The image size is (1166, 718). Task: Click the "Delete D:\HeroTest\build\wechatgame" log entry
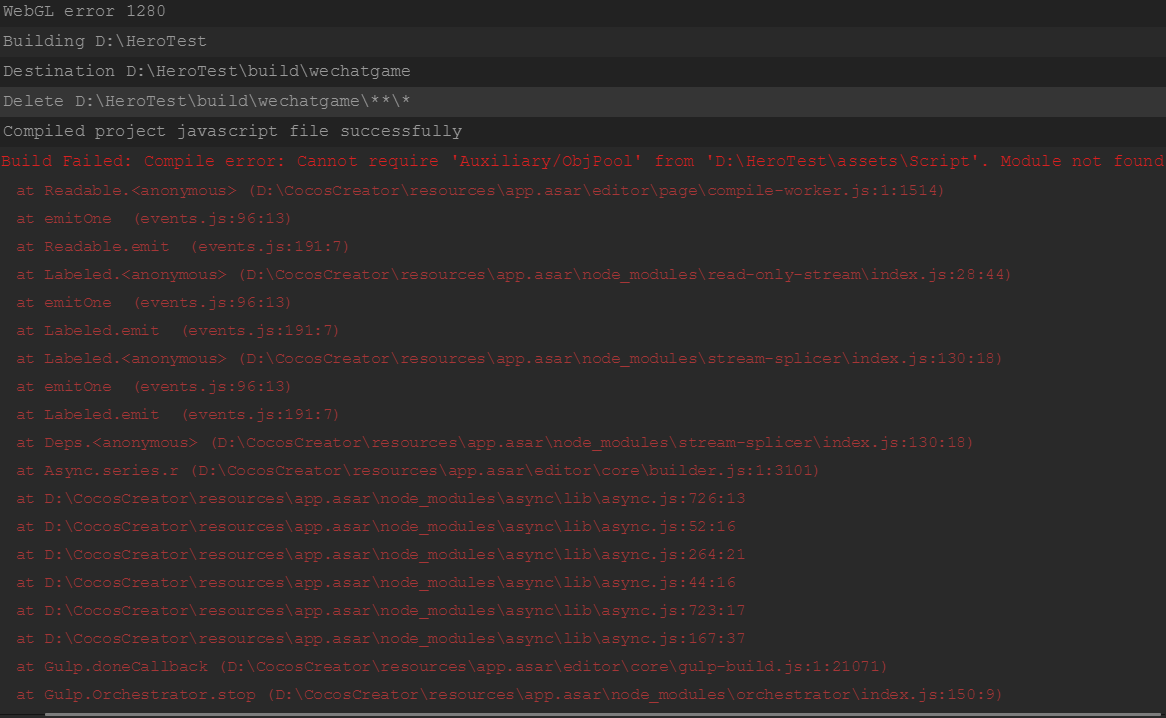click(x=206, y=101)
